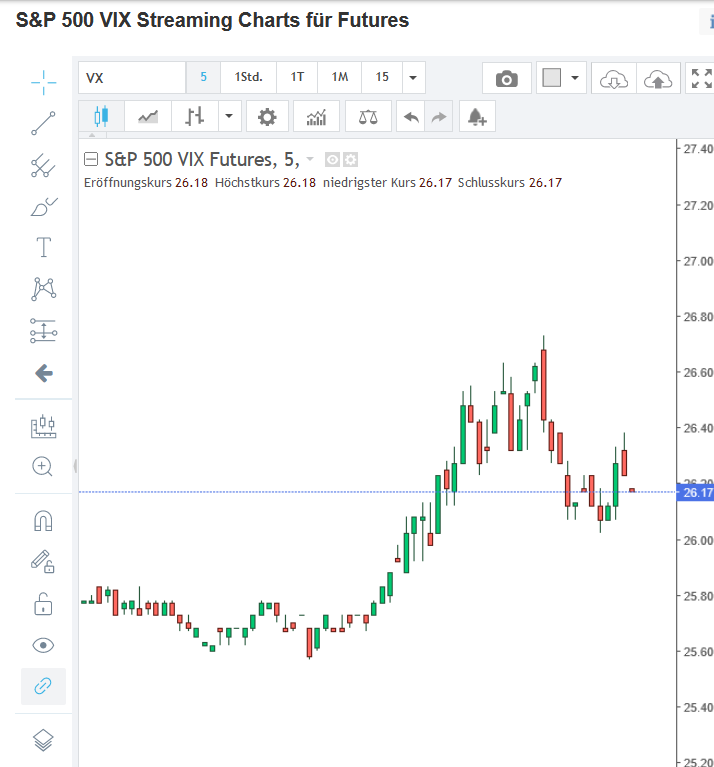Open the layout swatch dropdown arrow
Screen dimensions: 714x767
[575, 78]
